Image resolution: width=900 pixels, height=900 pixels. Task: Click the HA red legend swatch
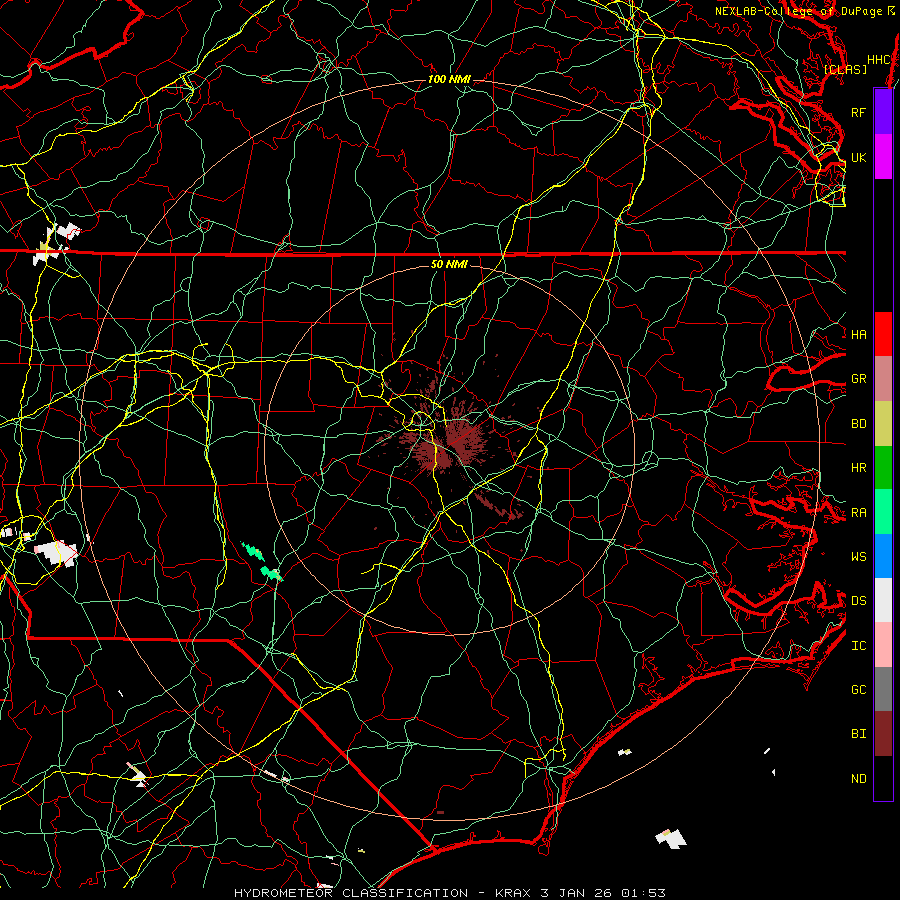click(x=883, y=334)
